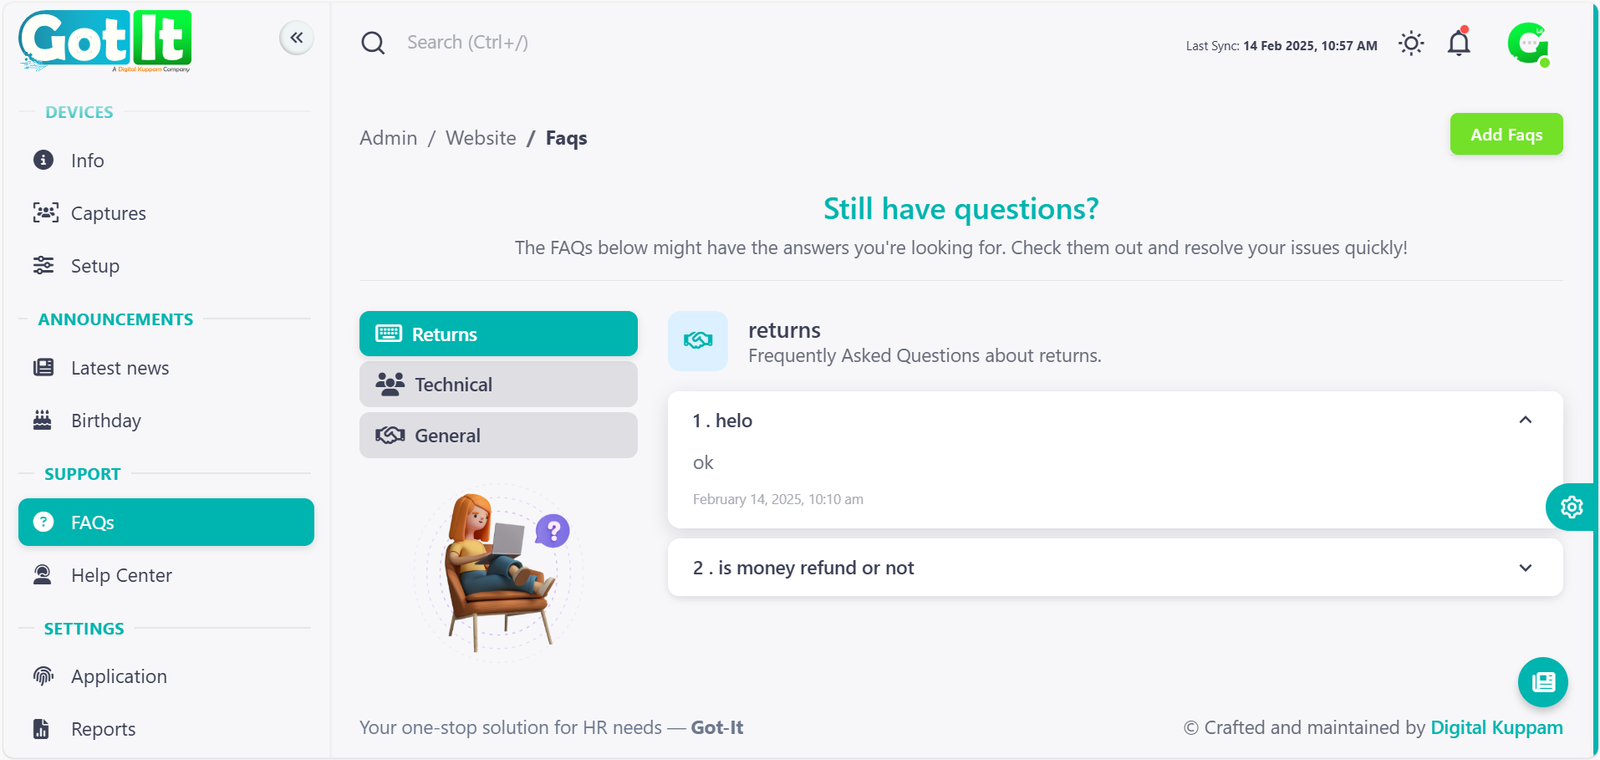Open Captures in the sidebar
This screenshot has height=760, width=1600.
(108, 213)
